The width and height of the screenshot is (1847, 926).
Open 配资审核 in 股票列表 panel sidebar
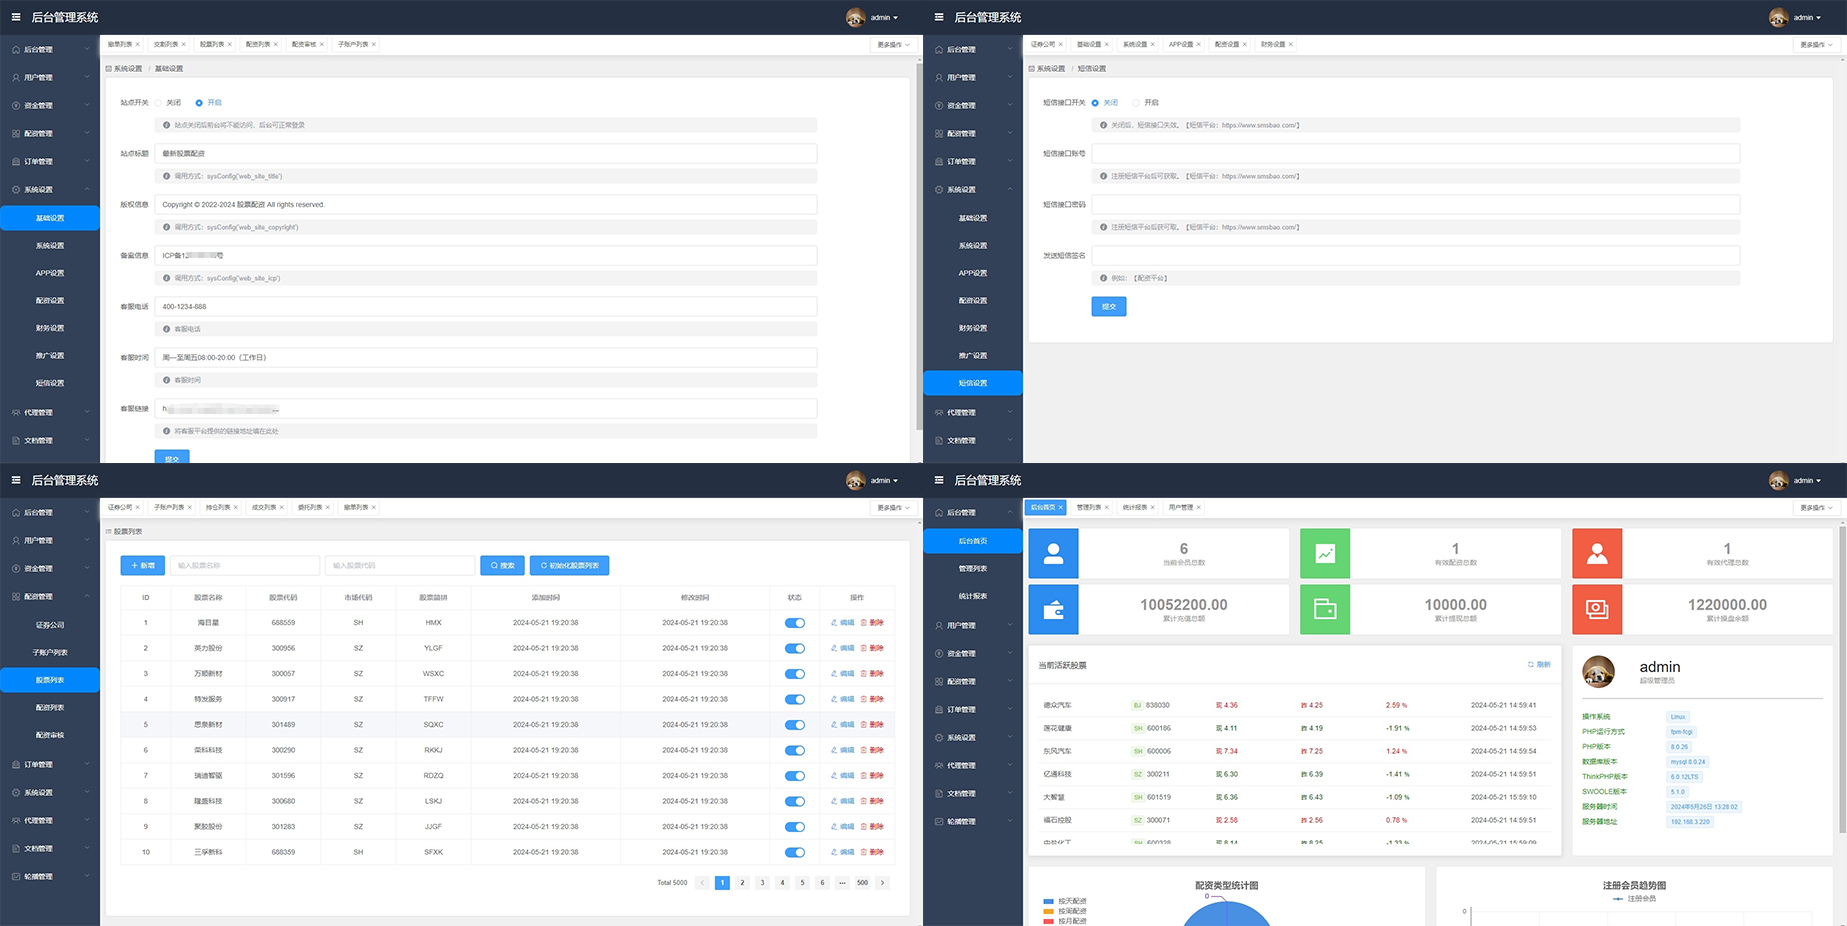[x=50, y=735]
